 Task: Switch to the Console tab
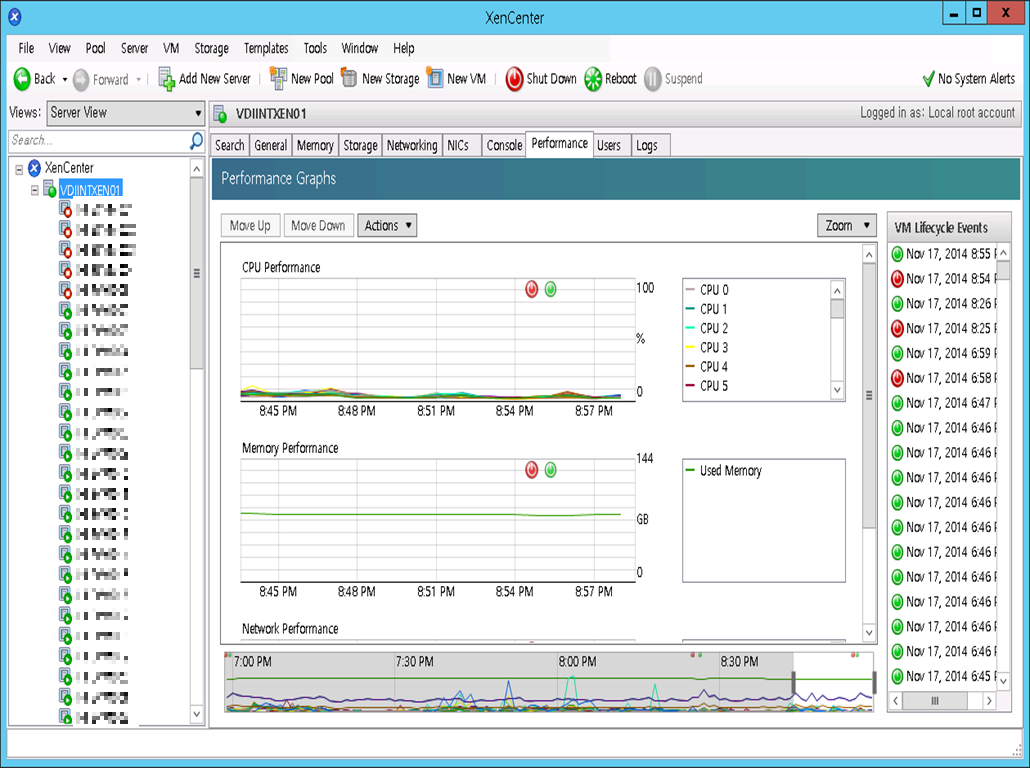pyautogui.click(x=504, y=145)
